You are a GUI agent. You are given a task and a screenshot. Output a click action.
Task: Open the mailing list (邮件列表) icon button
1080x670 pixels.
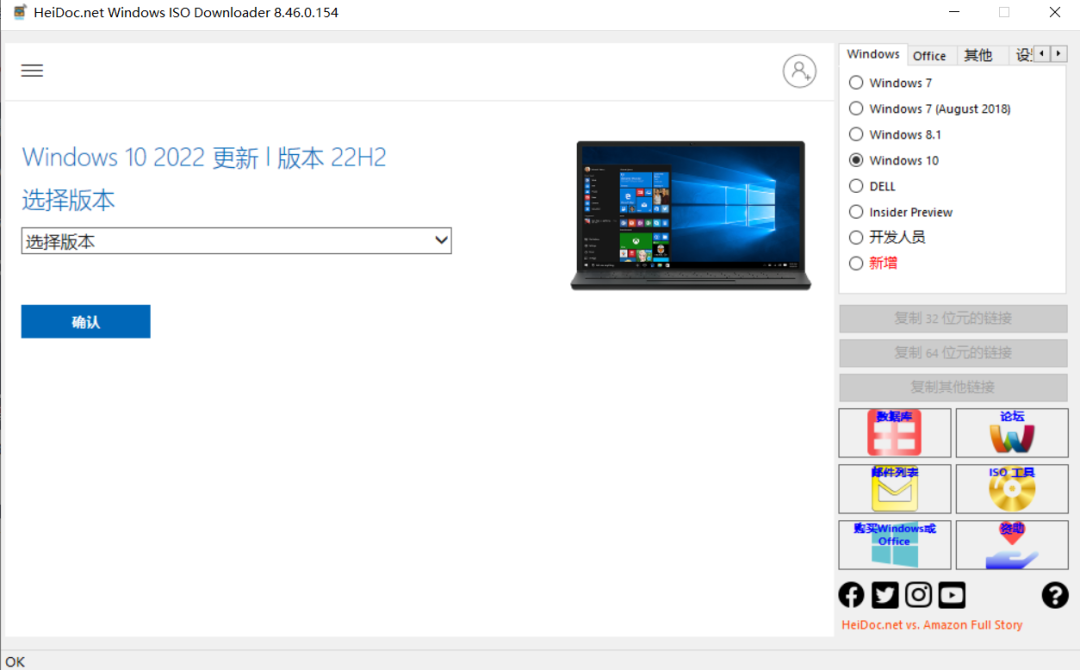click(x=895, y=489)
